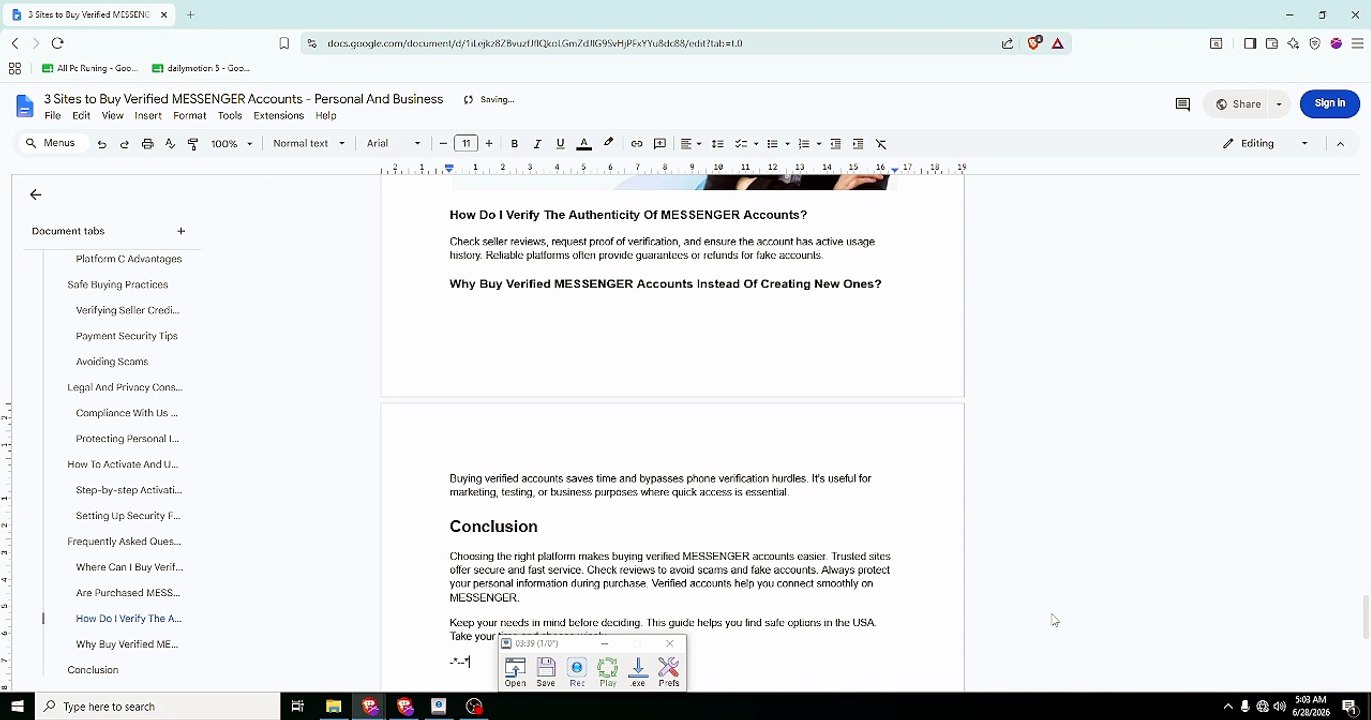The height and width of the screenshot is (720, 1371).
Task: Redo the last undone action
Action: [x=124, y=144]
